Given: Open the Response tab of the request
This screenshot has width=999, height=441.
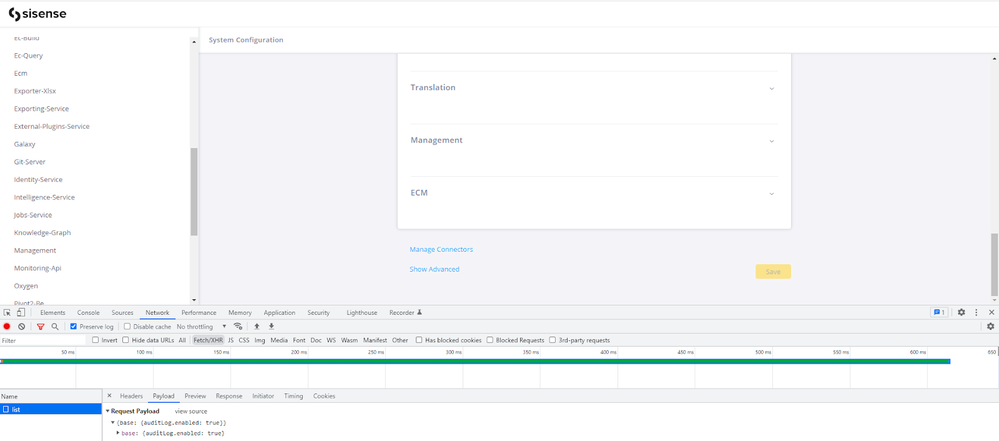Looking at the screenshot, I should coord(229,396).
